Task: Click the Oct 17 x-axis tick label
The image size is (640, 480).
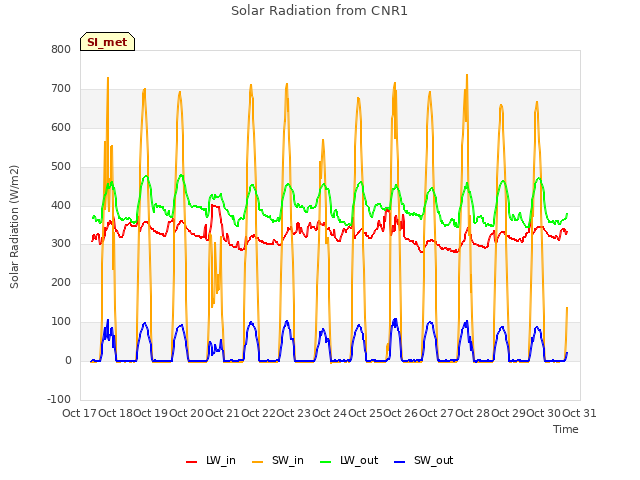Action: [79, 413]
